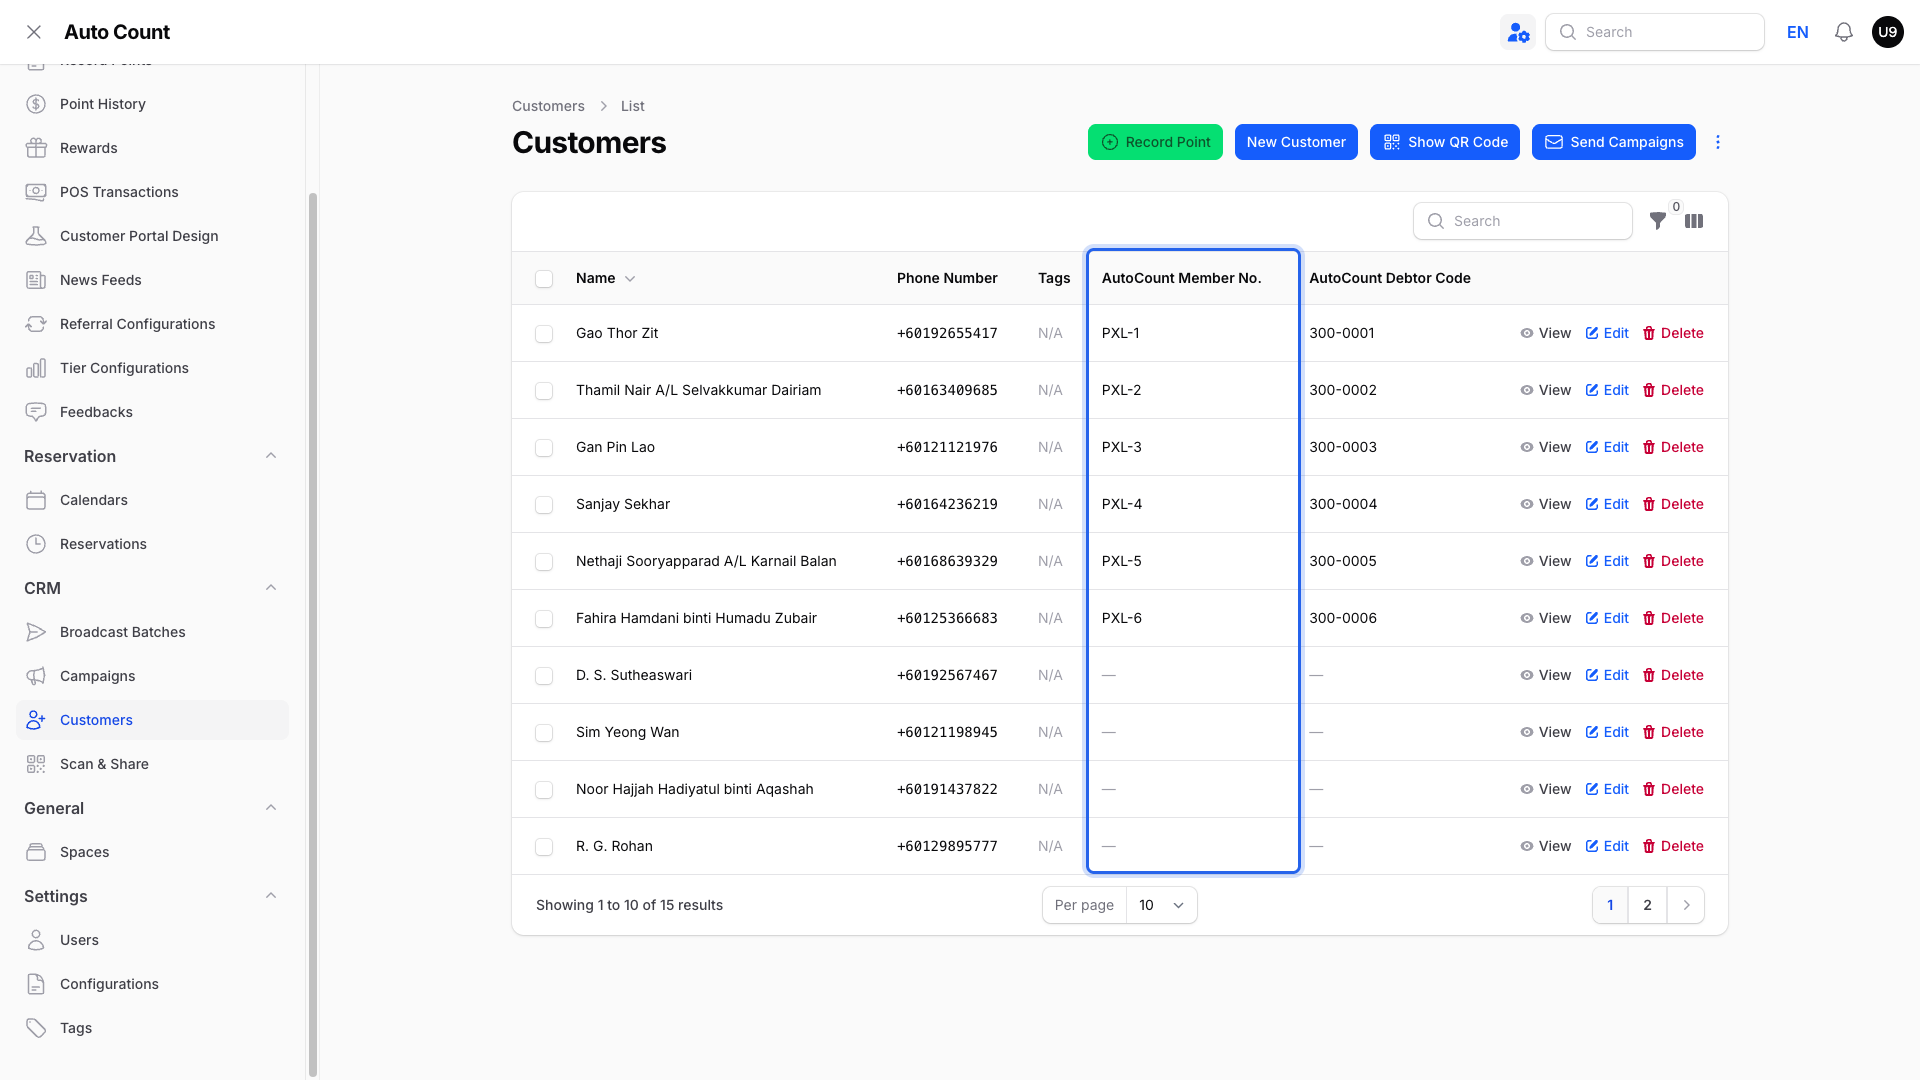Open the Customer Portal Design flask icon
This screenshot has height=1080, width=1920.
[x=36, y=236]
